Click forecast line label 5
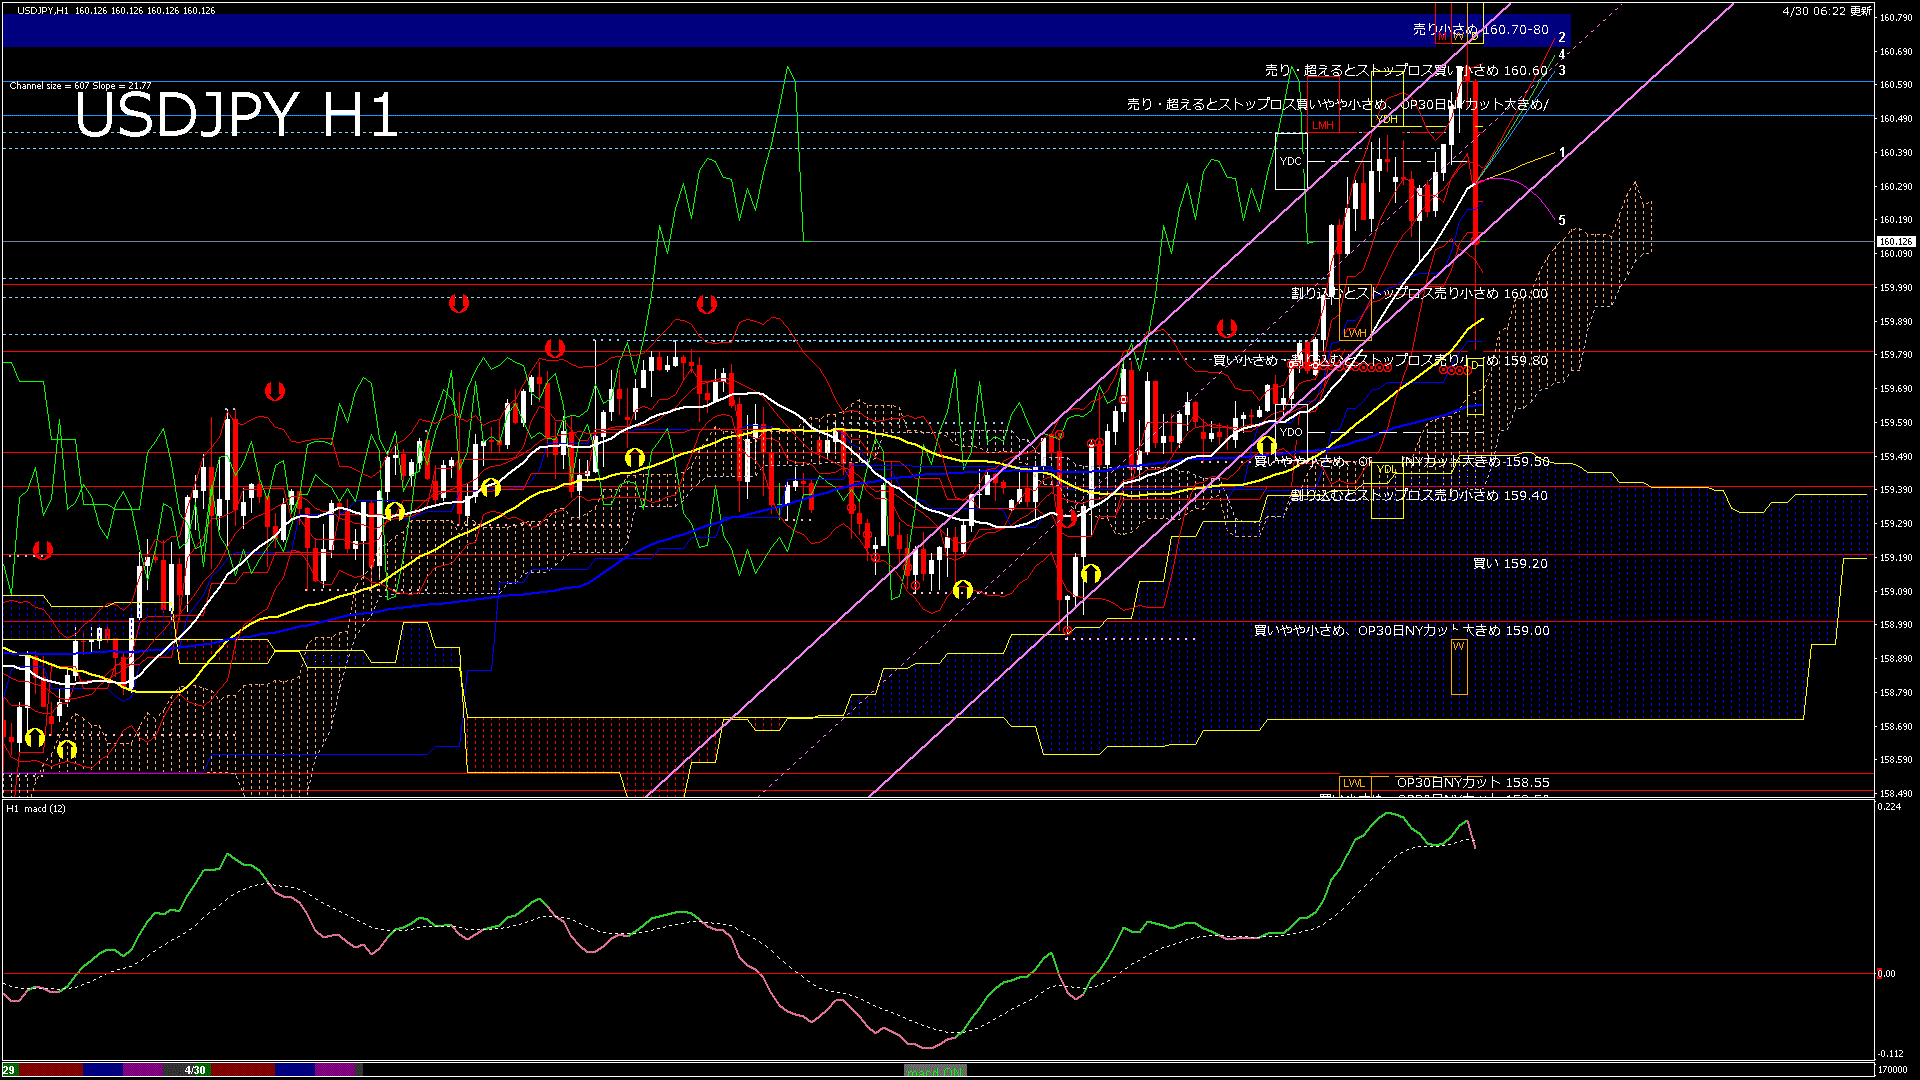Screen dimensions: 1920x1080 (x=1562, y=220)
